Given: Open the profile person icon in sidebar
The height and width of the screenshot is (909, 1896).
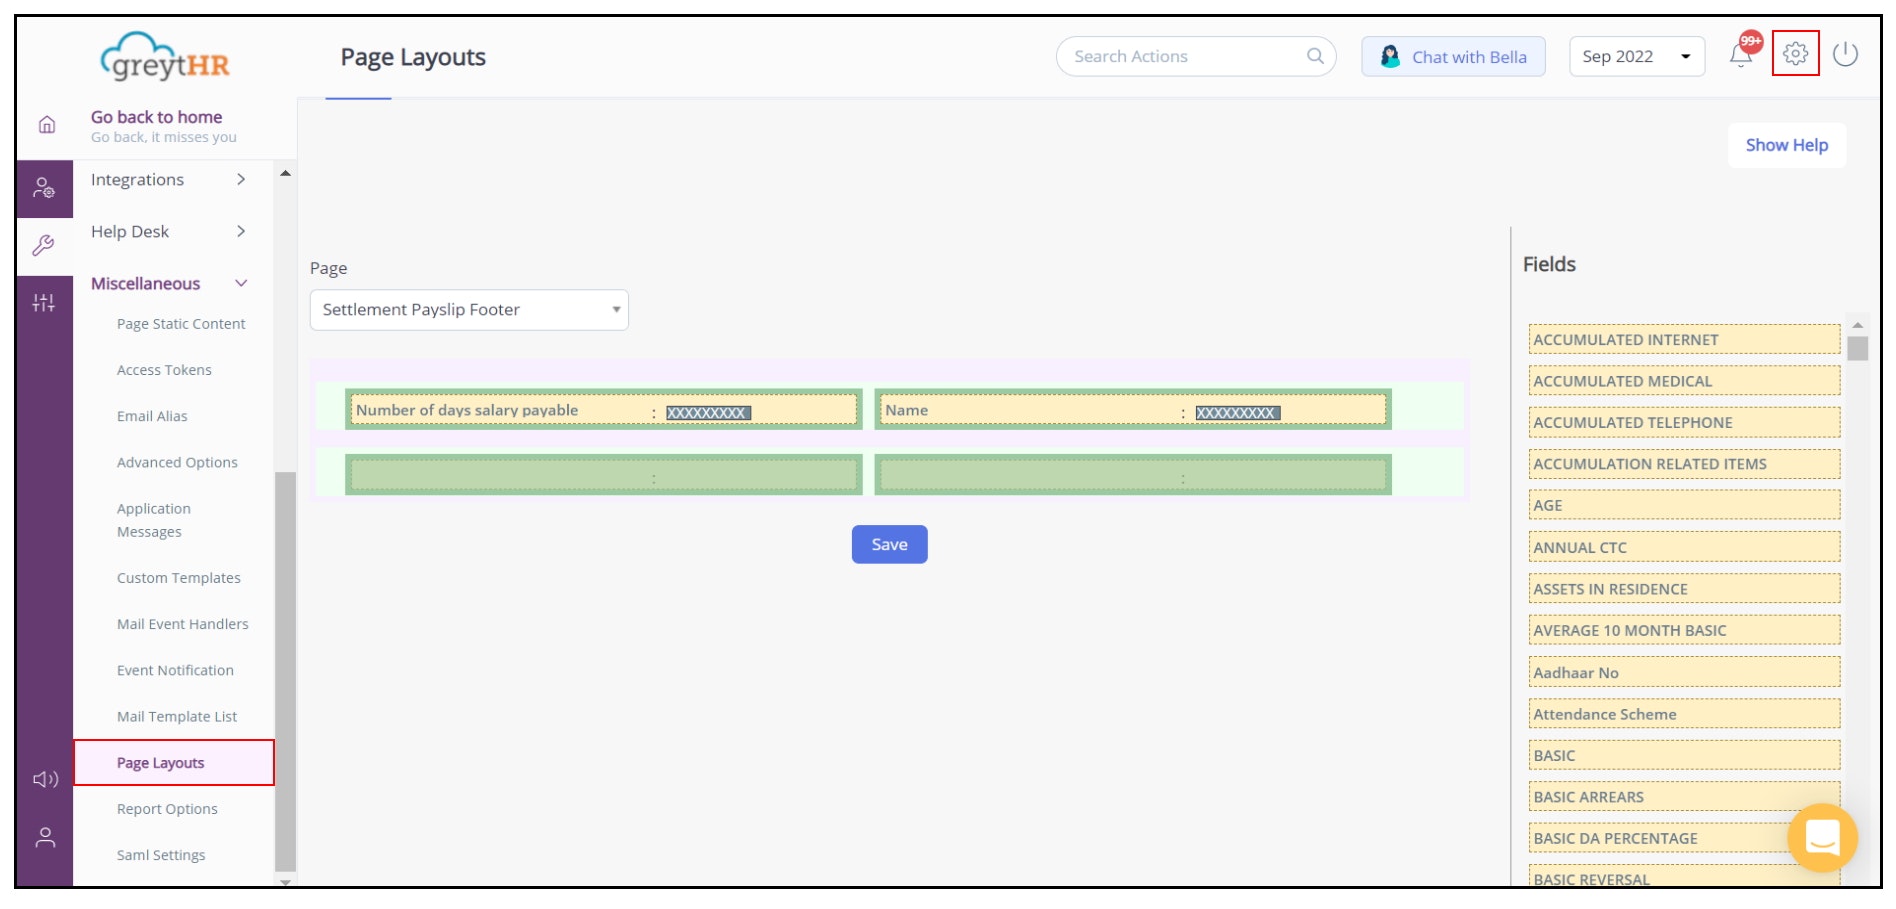Looking at the screenshot, I should [x=45, y=837].
